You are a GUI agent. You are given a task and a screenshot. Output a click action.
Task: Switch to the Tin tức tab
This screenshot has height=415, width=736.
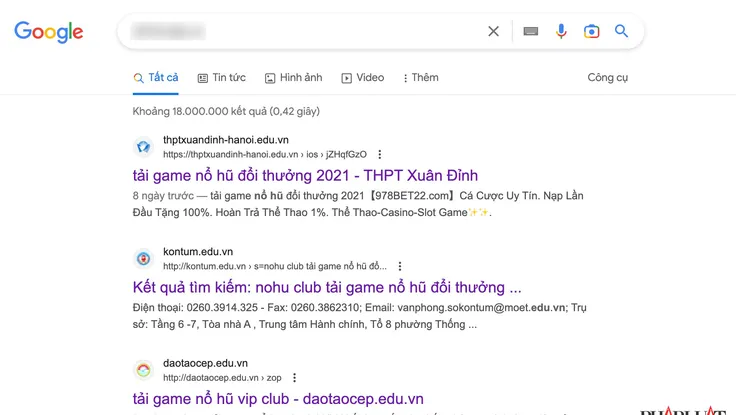tap(222, 78)
